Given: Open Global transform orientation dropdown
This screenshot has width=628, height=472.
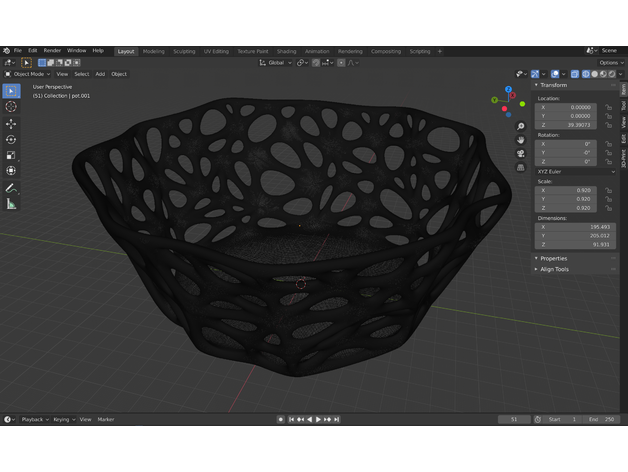Looking at the screenshot, I should pos(276,63).
